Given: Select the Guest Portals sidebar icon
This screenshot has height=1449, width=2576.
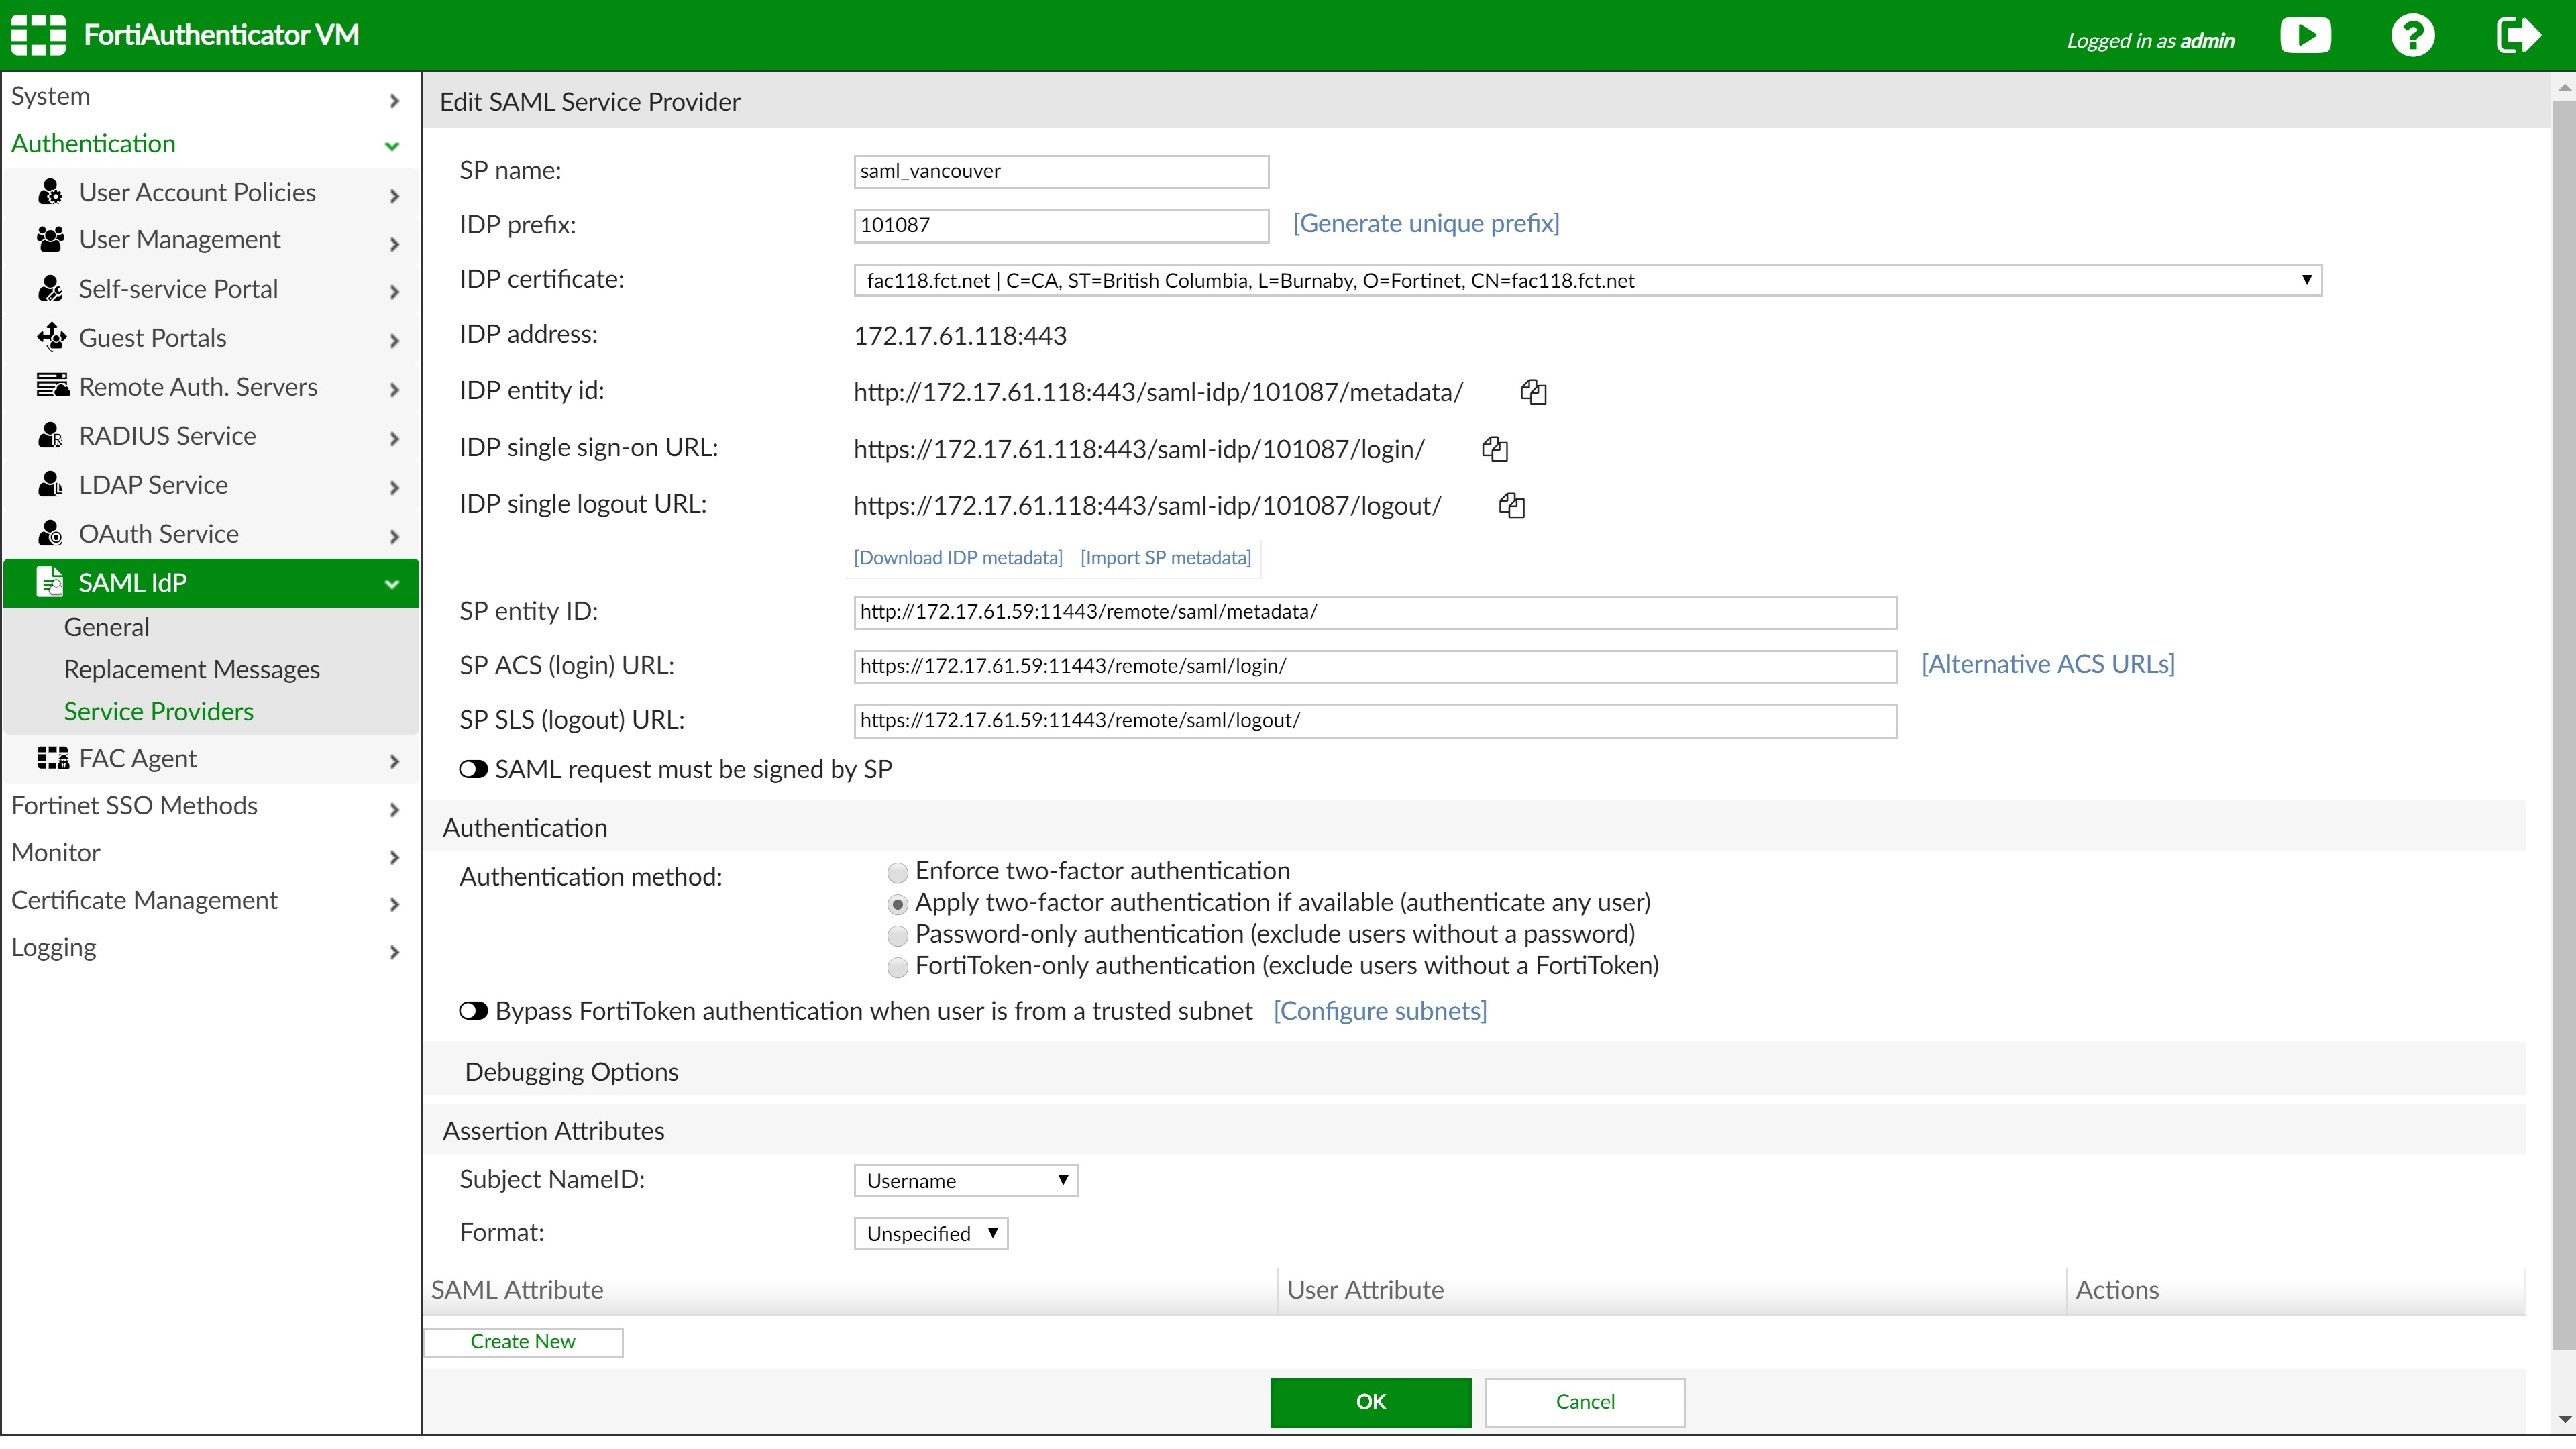Looking at the screenshot, I should click(x=52, y=337).
